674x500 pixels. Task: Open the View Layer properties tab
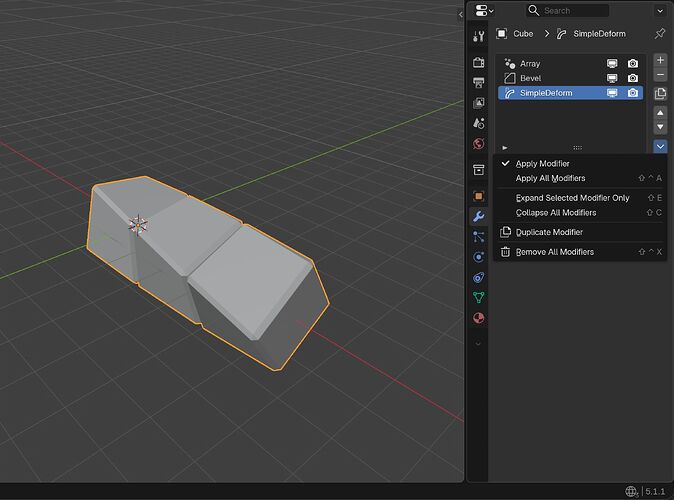point(478,103)
